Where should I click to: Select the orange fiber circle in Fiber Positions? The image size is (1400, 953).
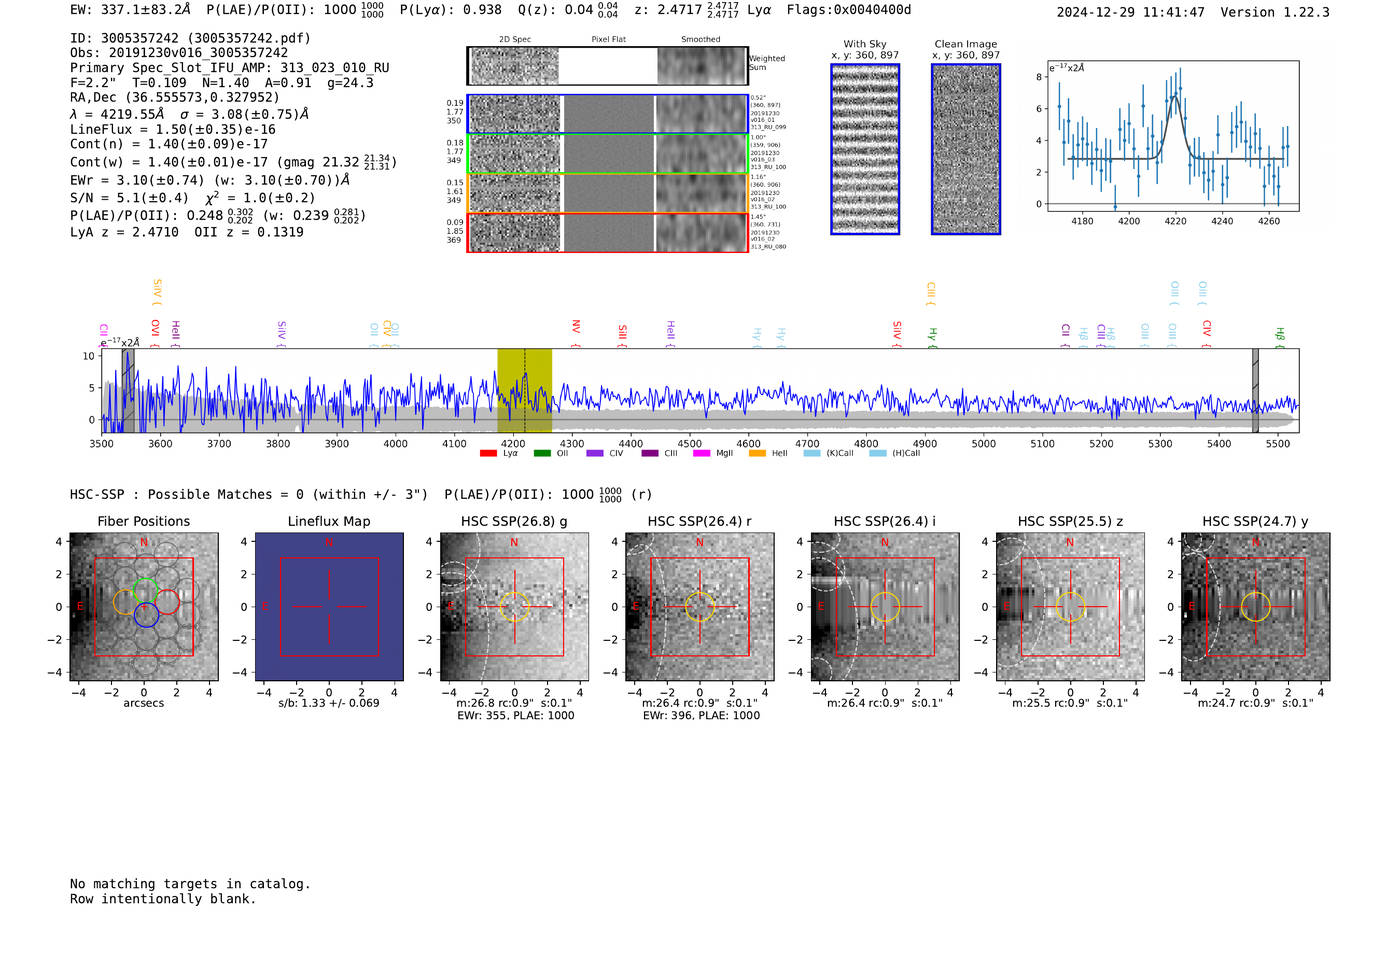pyautogui.click(x=125, y=602)
